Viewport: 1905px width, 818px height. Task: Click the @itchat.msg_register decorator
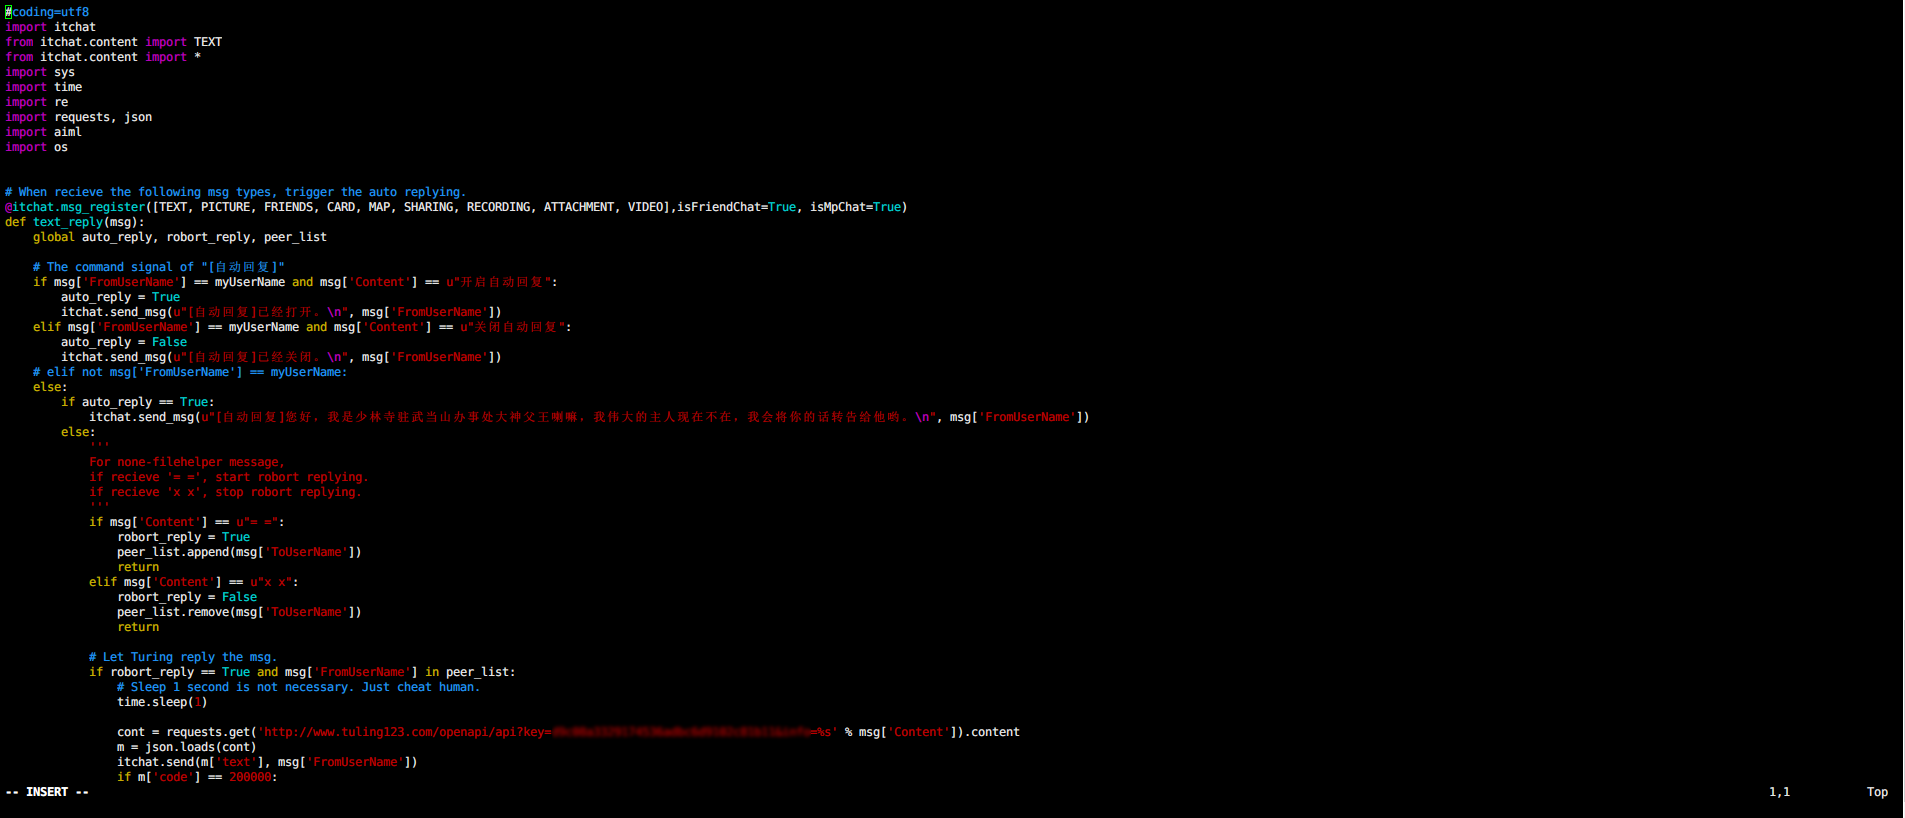pos(76,207)
